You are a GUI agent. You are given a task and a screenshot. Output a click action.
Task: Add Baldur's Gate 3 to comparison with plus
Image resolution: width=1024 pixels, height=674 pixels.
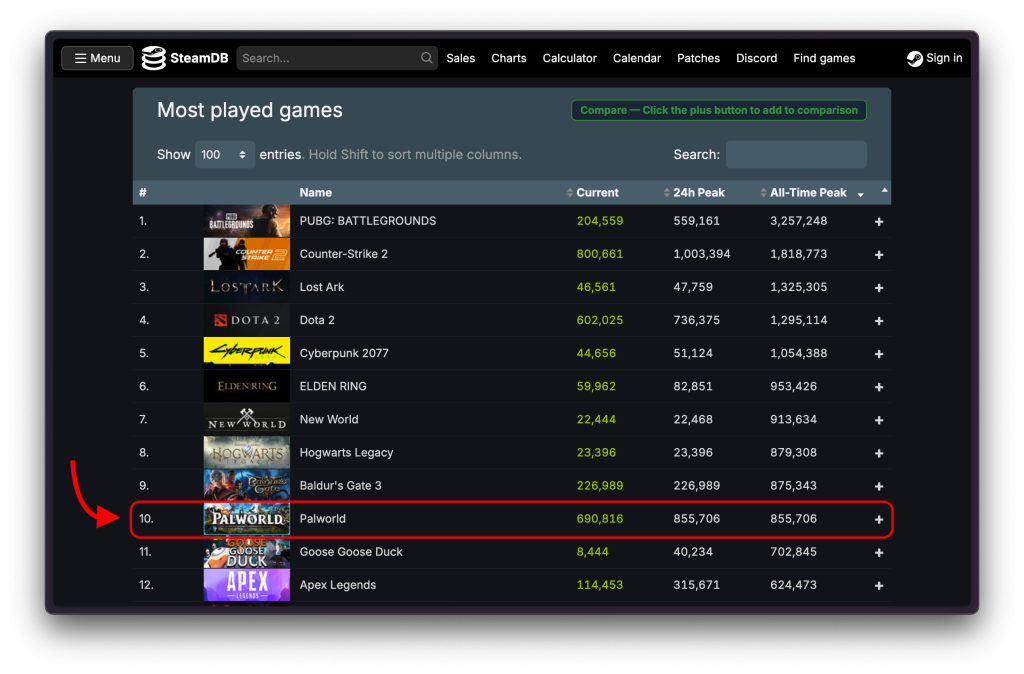(x=879, y=487)
